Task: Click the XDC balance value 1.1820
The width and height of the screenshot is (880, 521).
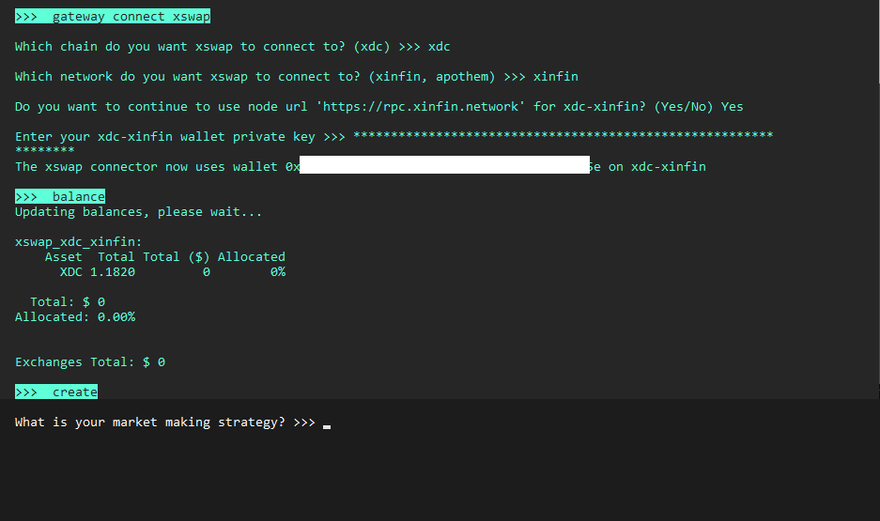Action: coord(112,272)
